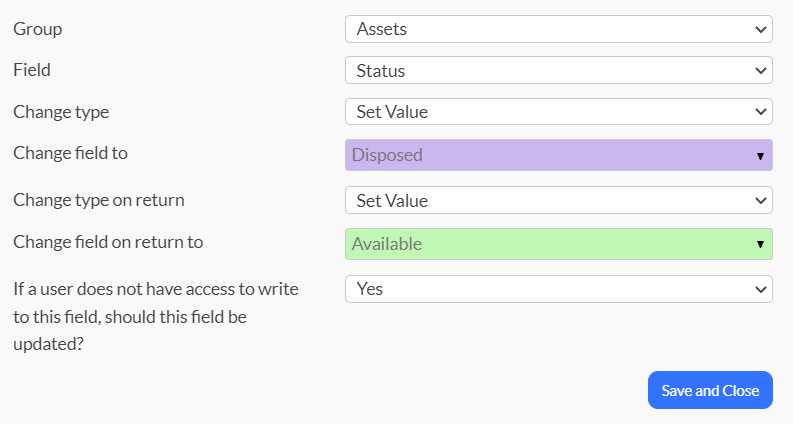Click the user write access question text
The height and width of the screenshot is (424, 793).
pyautogui.click(x=156, y=316)
